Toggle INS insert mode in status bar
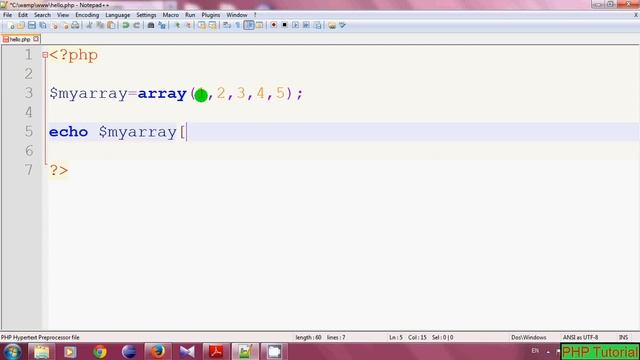The image size is (640, 360). coord(623,338)
